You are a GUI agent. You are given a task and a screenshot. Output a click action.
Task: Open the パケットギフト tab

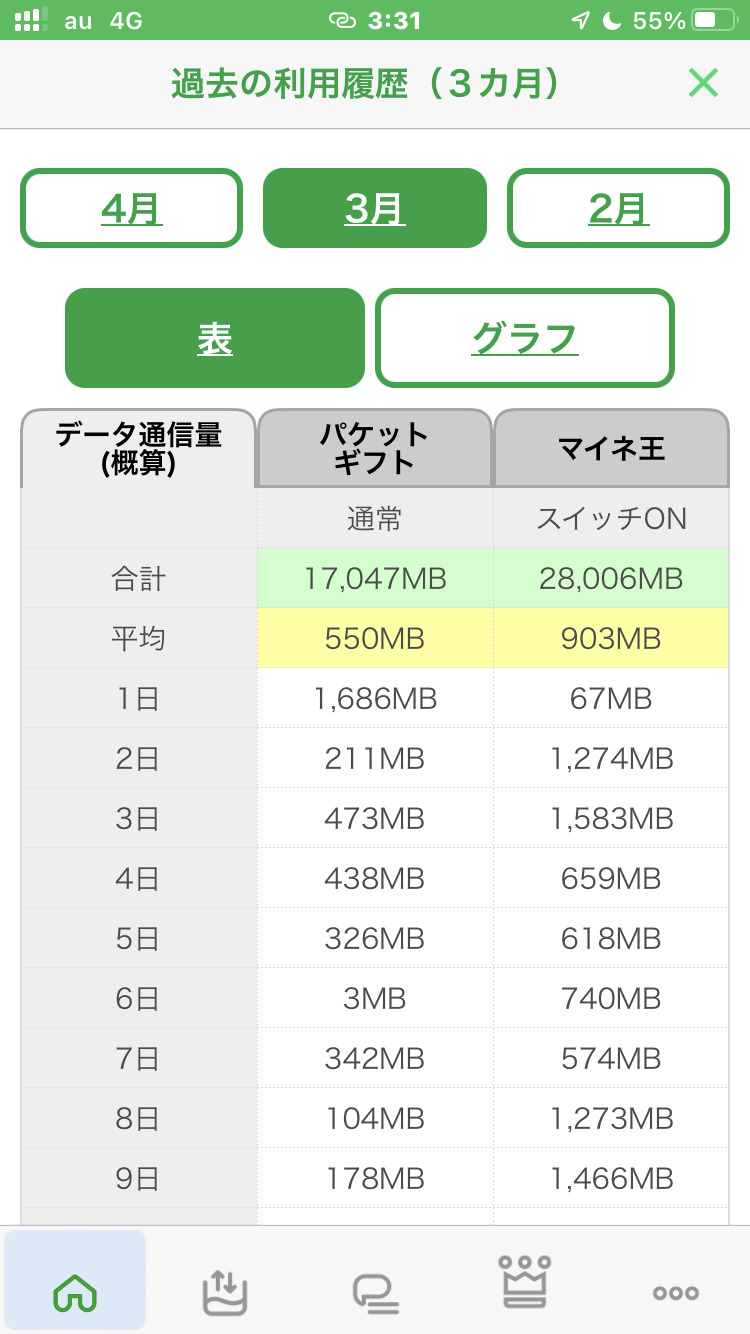375,448
